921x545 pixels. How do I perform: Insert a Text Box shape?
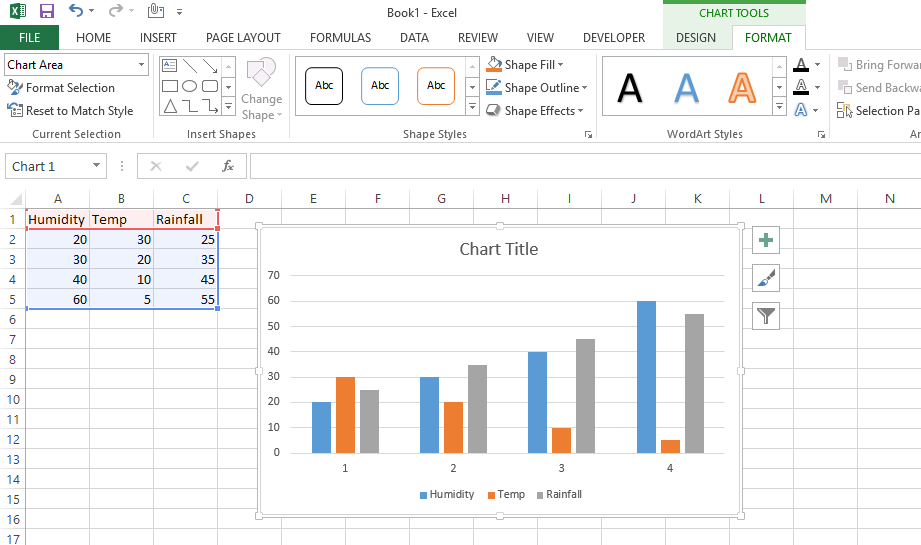170,66
